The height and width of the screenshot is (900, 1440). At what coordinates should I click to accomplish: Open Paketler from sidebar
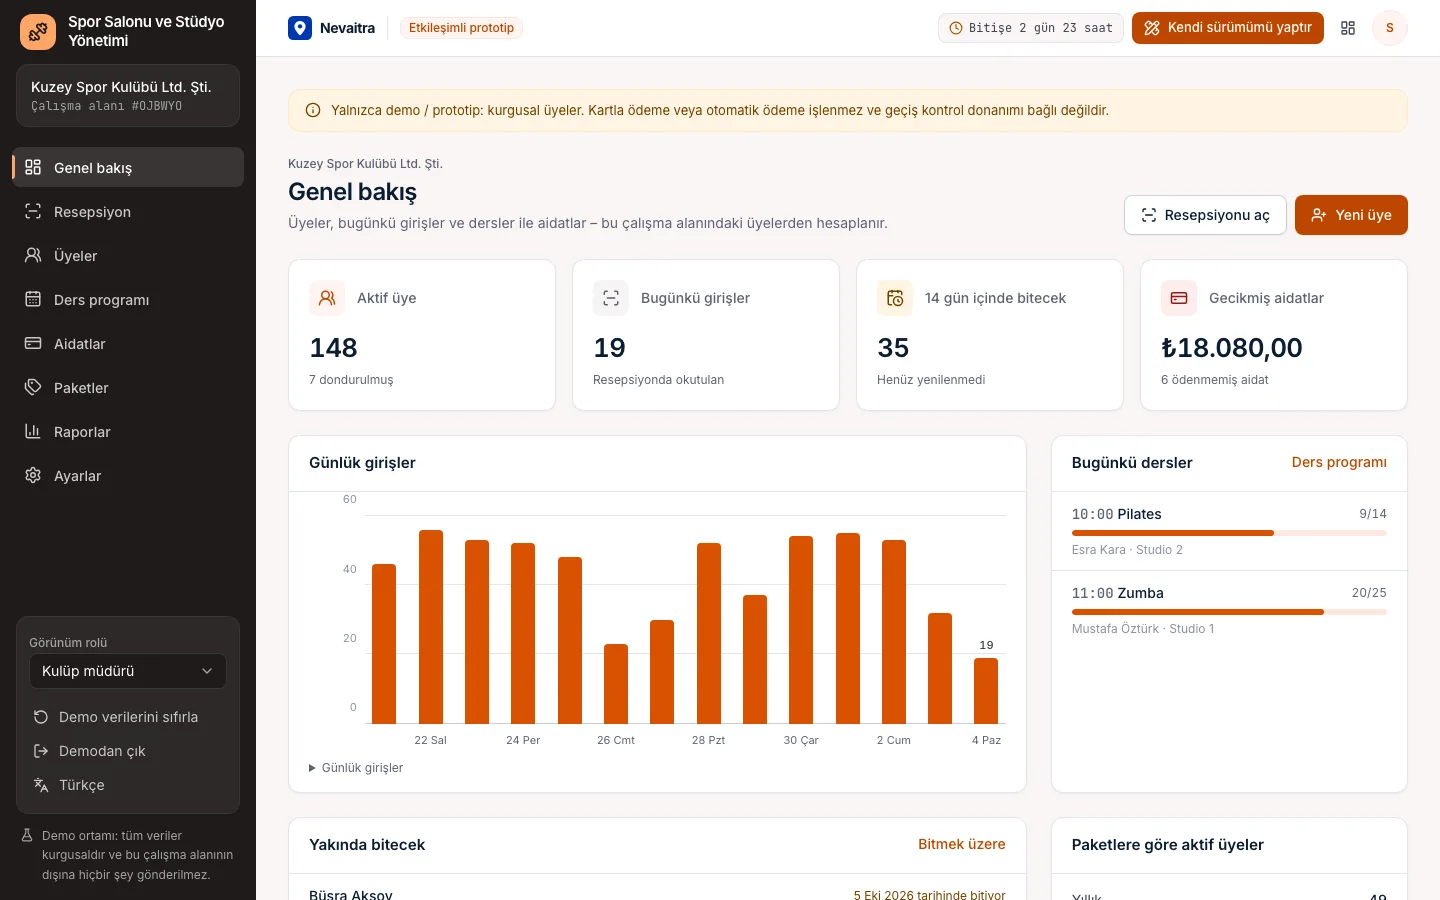(128, 387)
